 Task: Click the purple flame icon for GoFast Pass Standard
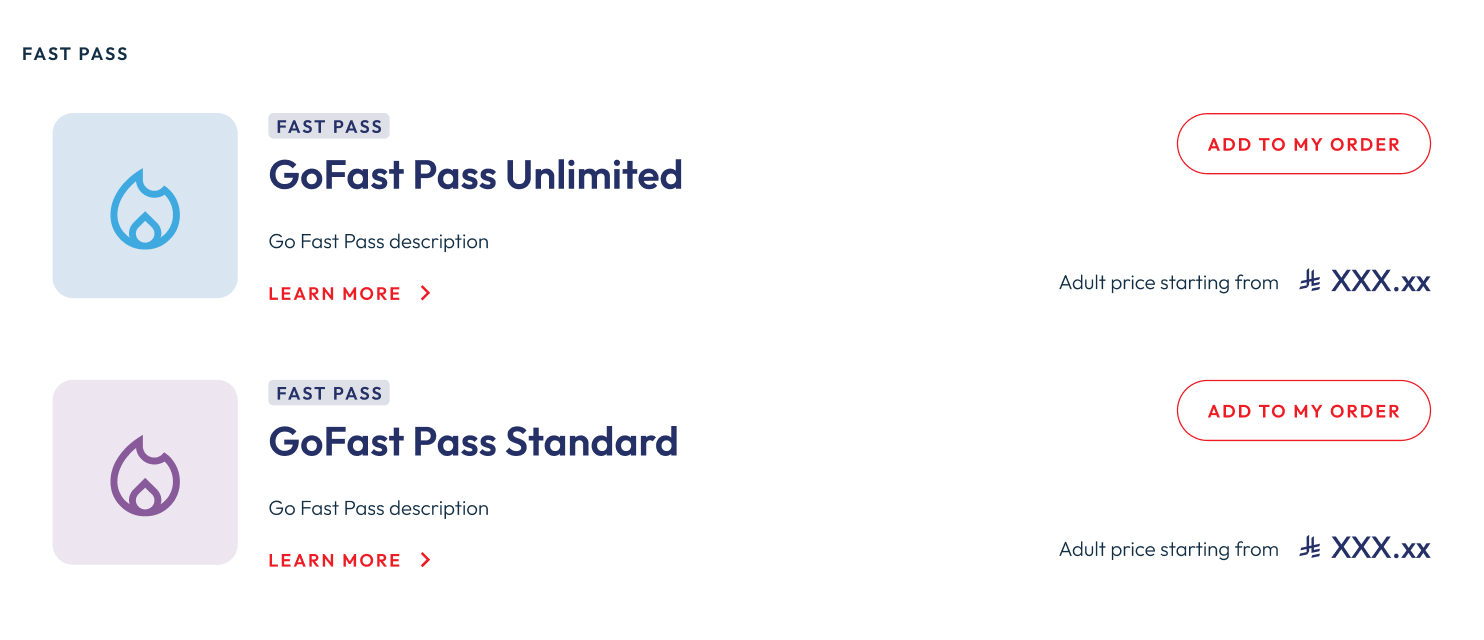coord(145,475)
